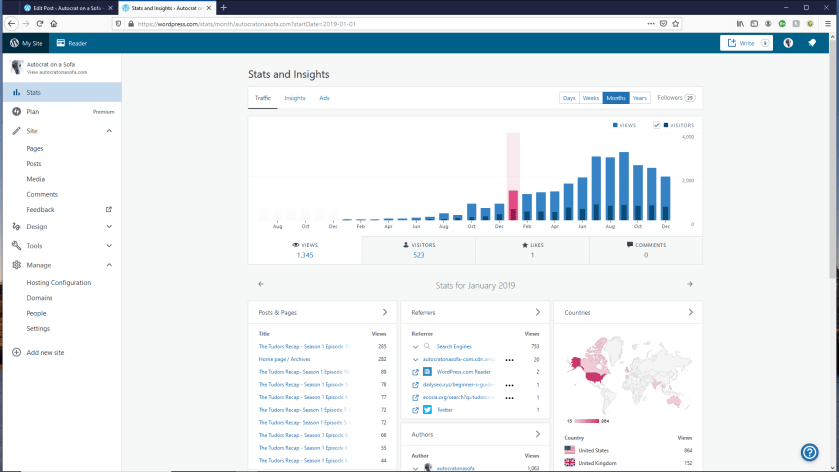Go to next month with right arrow
Viewport: 839px width, 472px height.
tap(689, 284)
